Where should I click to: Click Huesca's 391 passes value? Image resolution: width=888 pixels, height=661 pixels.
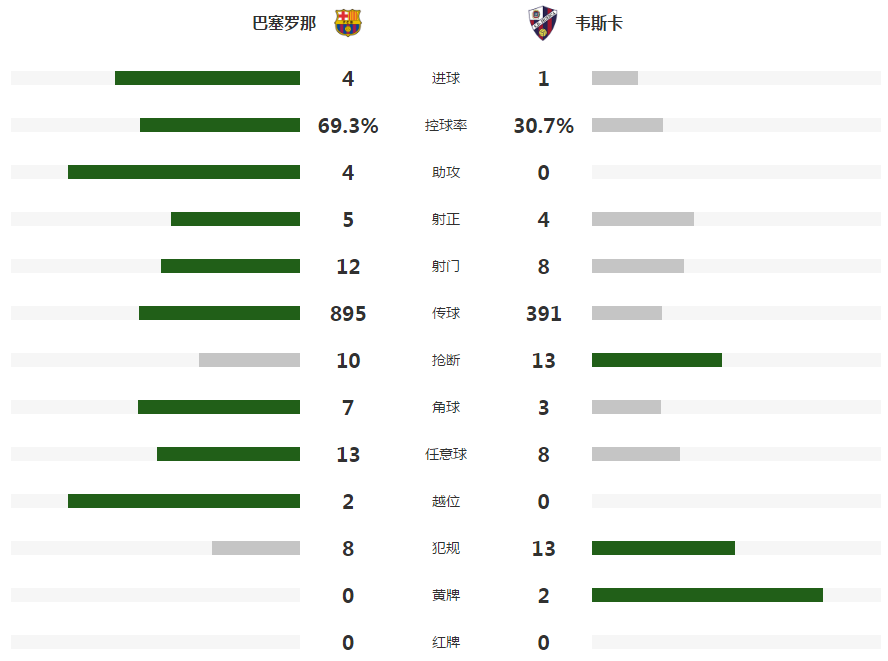(544, 313)
